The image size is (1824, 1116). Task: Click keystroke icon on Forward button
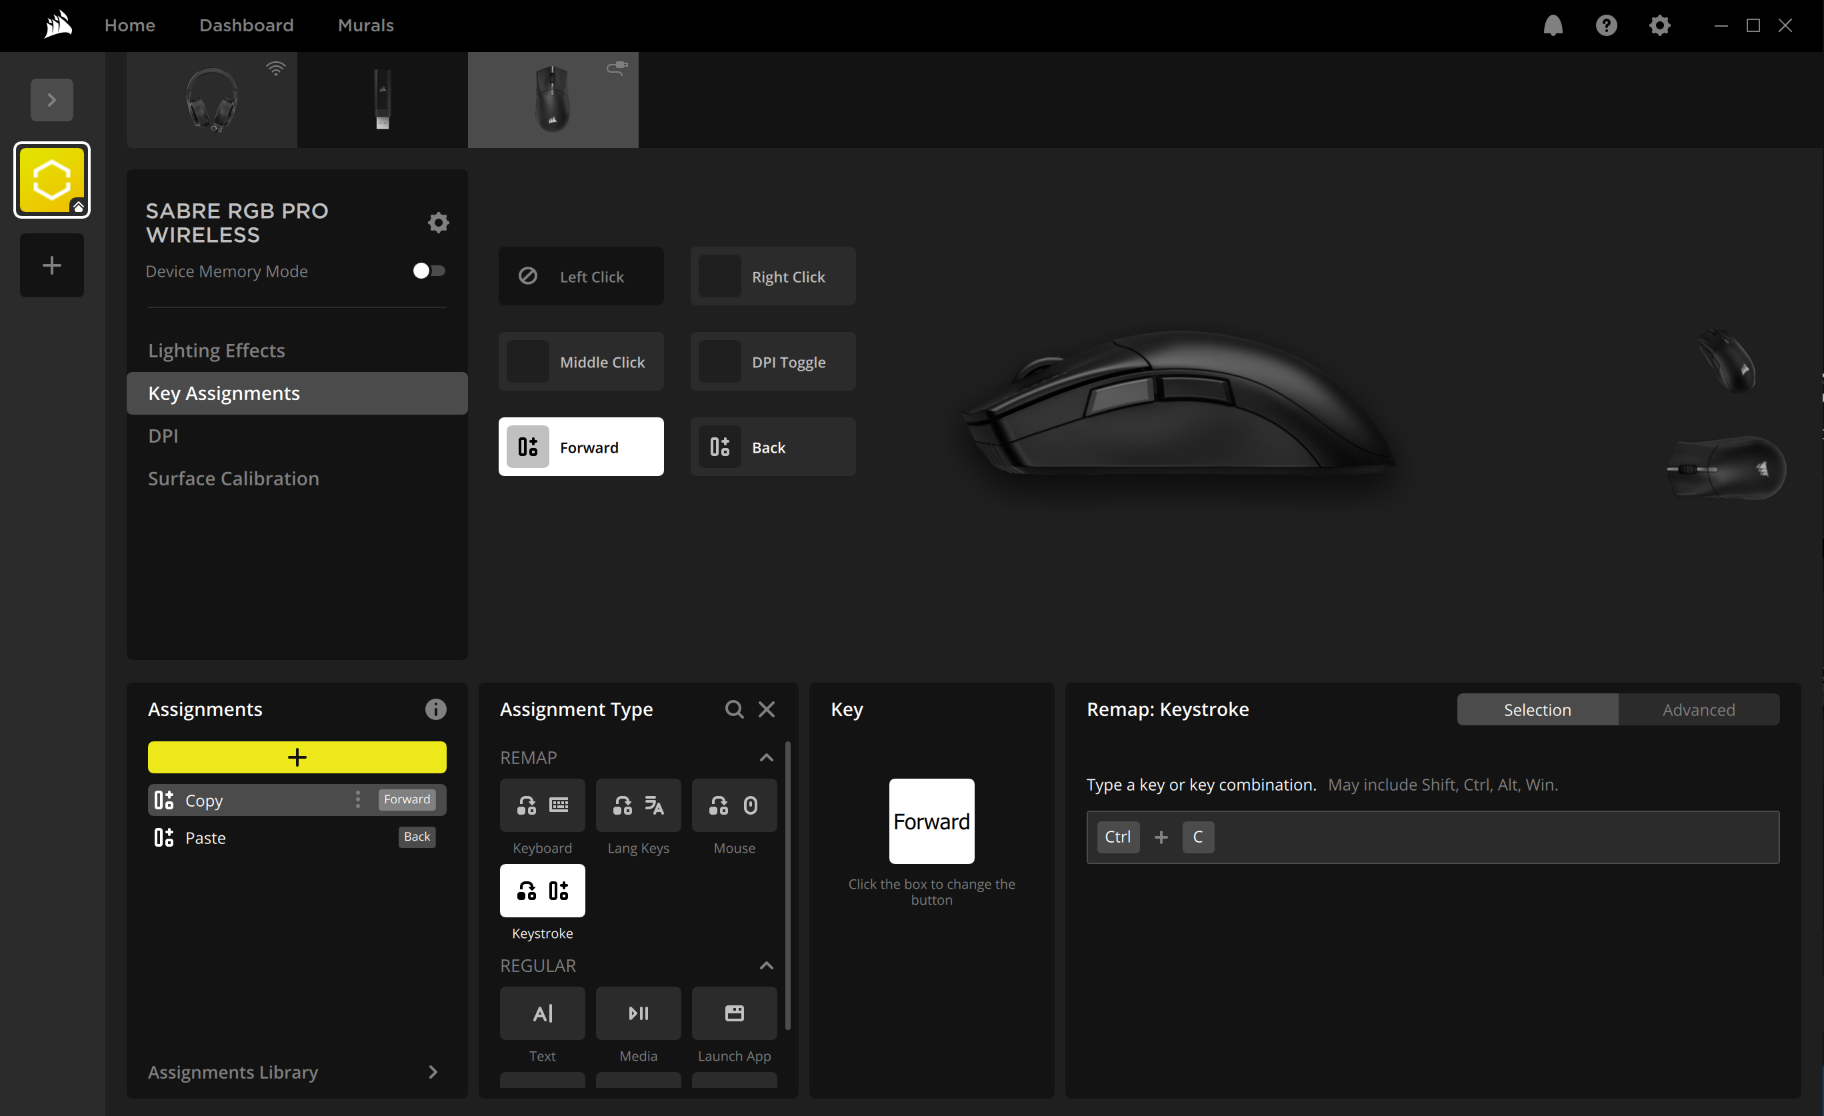coord(528,447)
